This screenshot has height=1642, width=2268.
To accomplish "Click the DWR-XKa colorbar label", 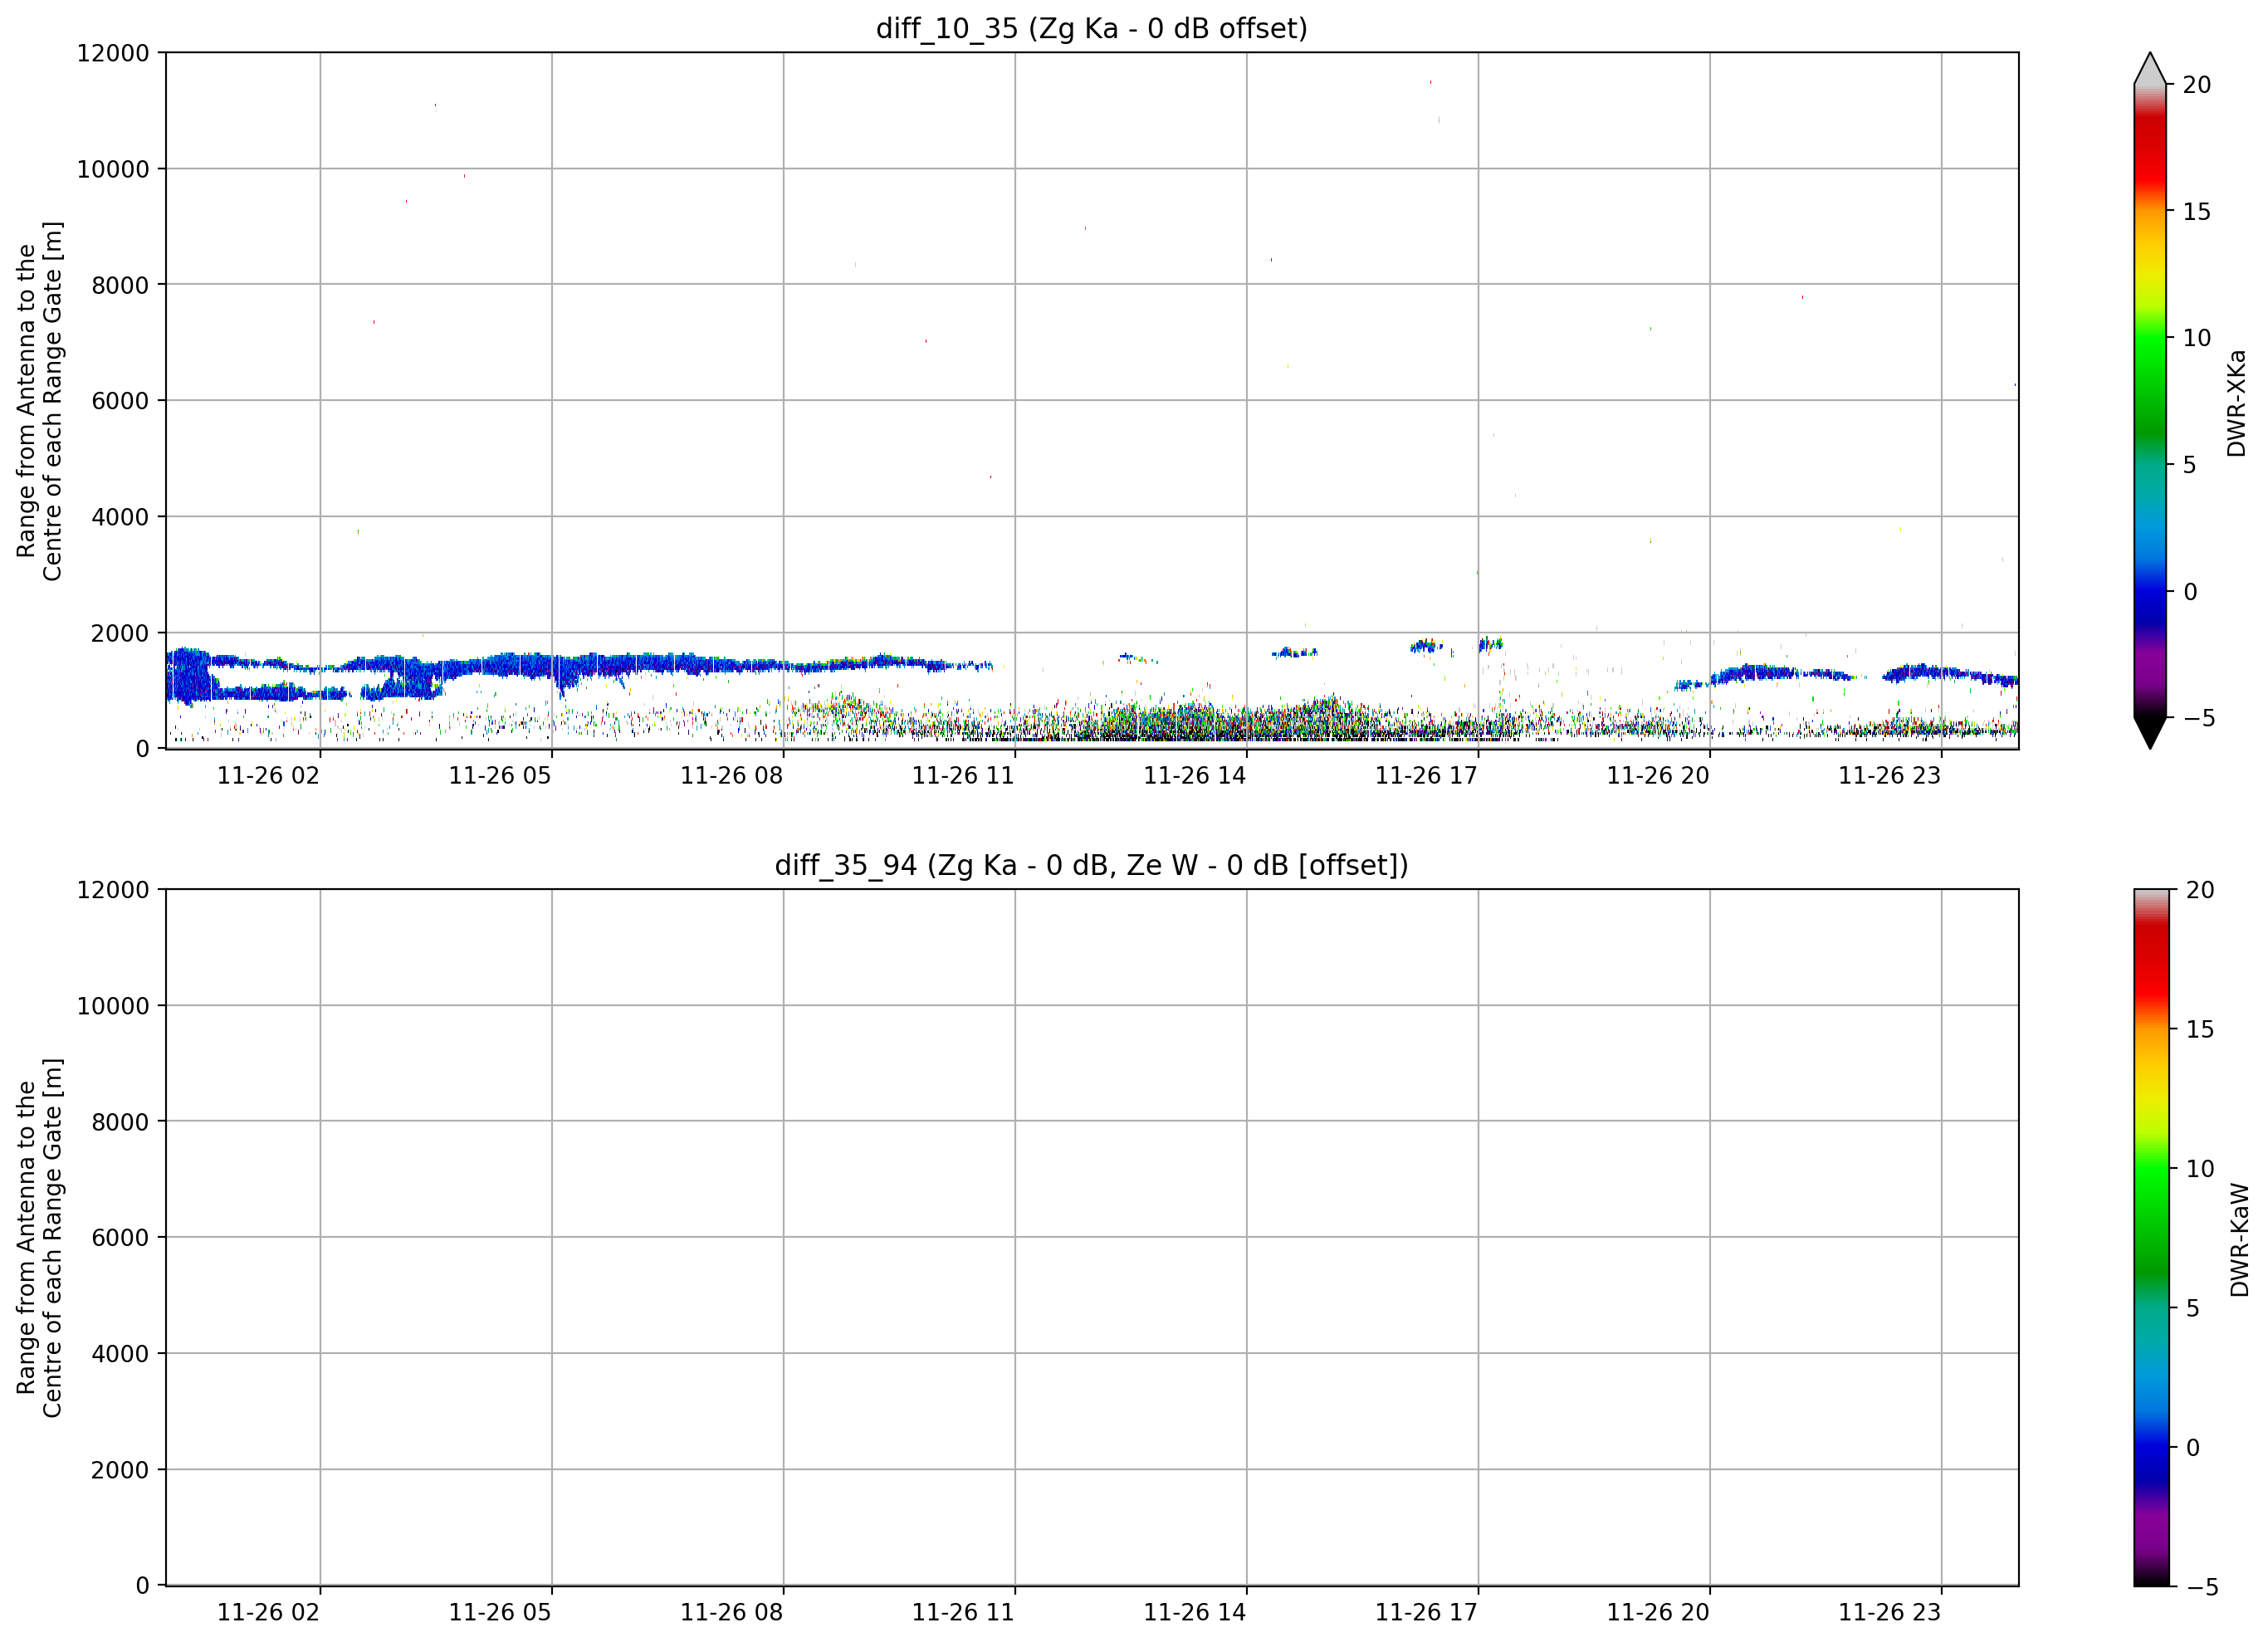I will [2237, 403].
